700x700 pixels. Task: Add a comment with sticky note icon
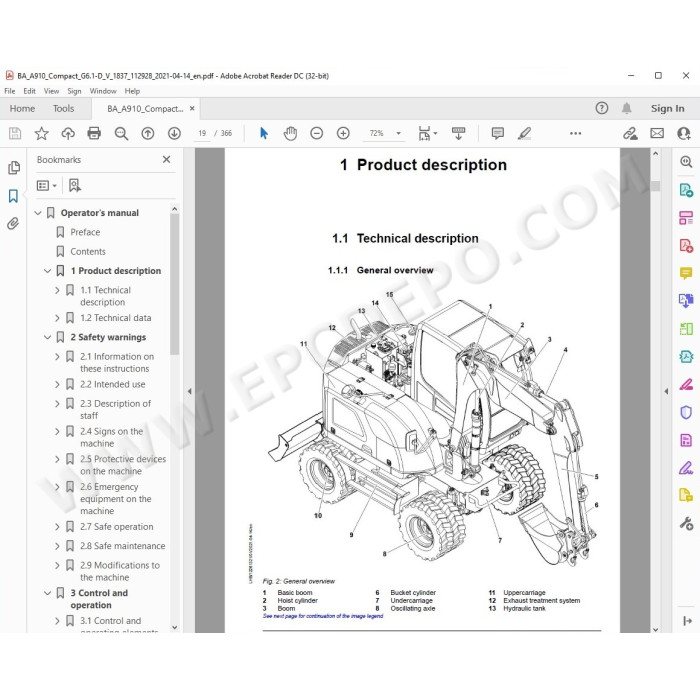[498, 133]
